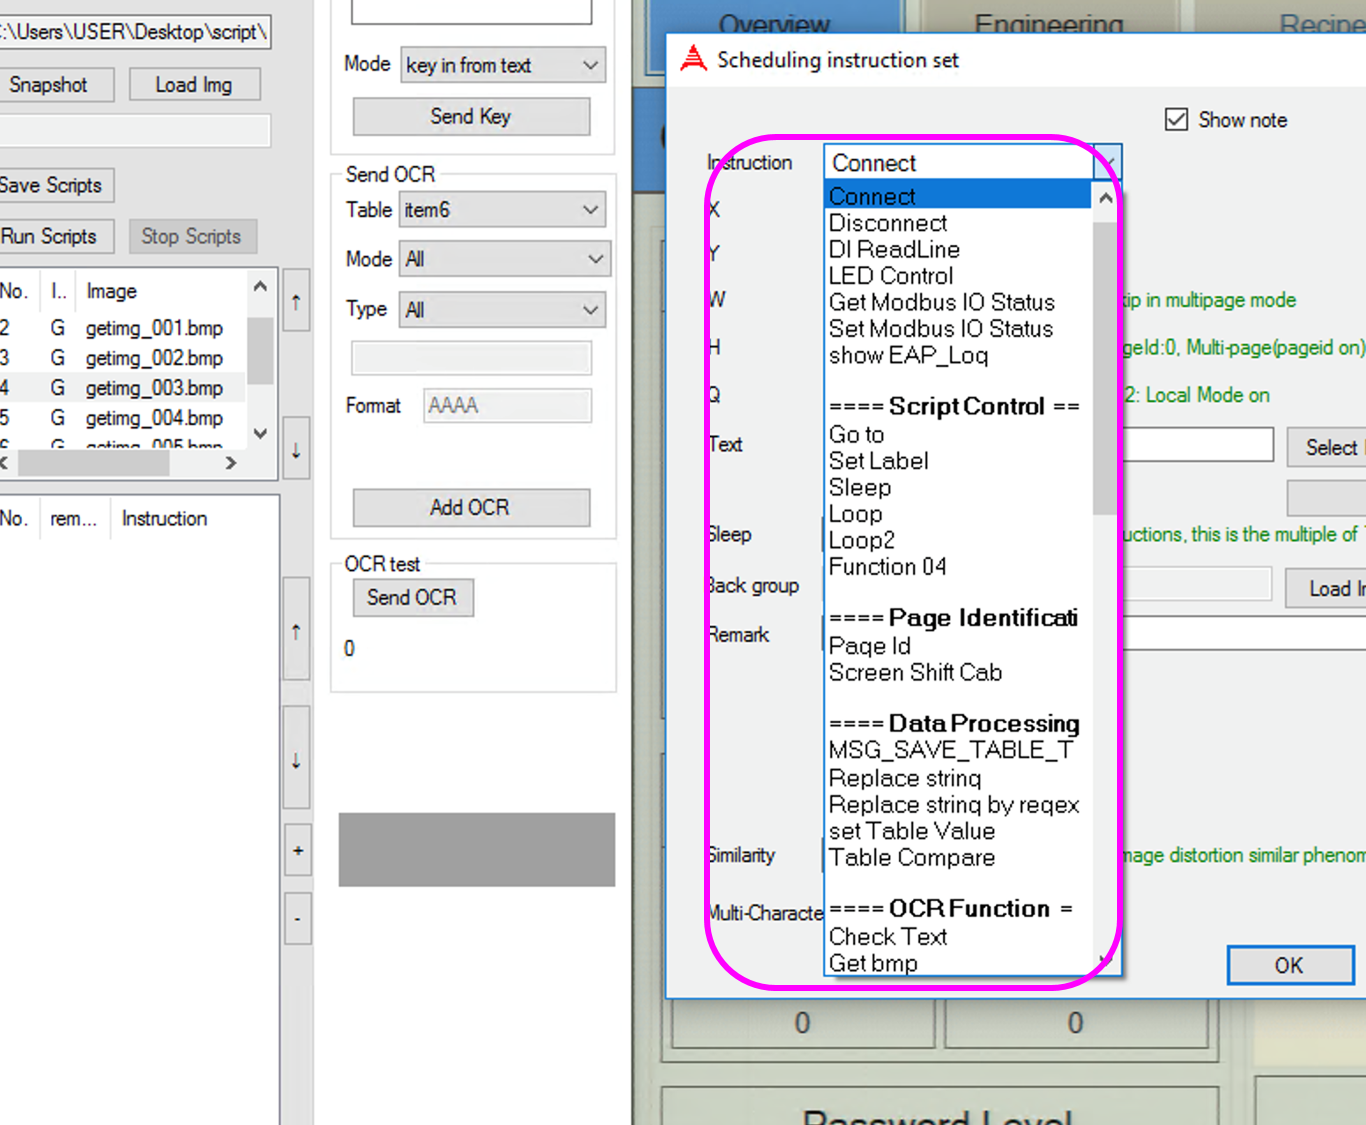Select Sleep in the instruction list
Image resolution: width=1366 pixels, height=1125 pixels.
click(860, 487)
